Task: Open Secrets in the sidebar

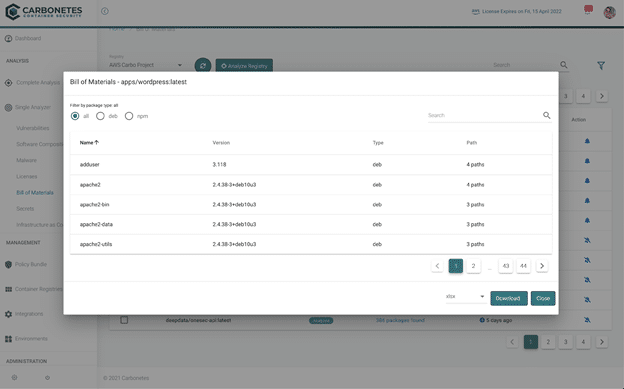Action: coord(25,209)
